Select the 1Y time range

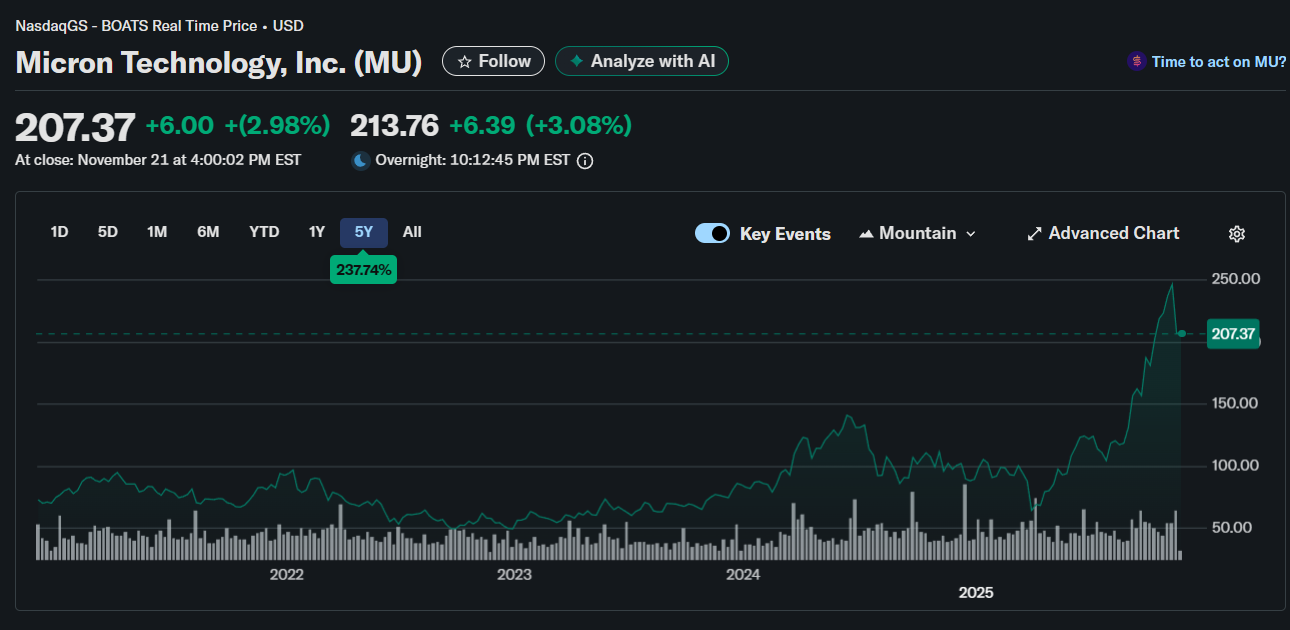(316, 232)
